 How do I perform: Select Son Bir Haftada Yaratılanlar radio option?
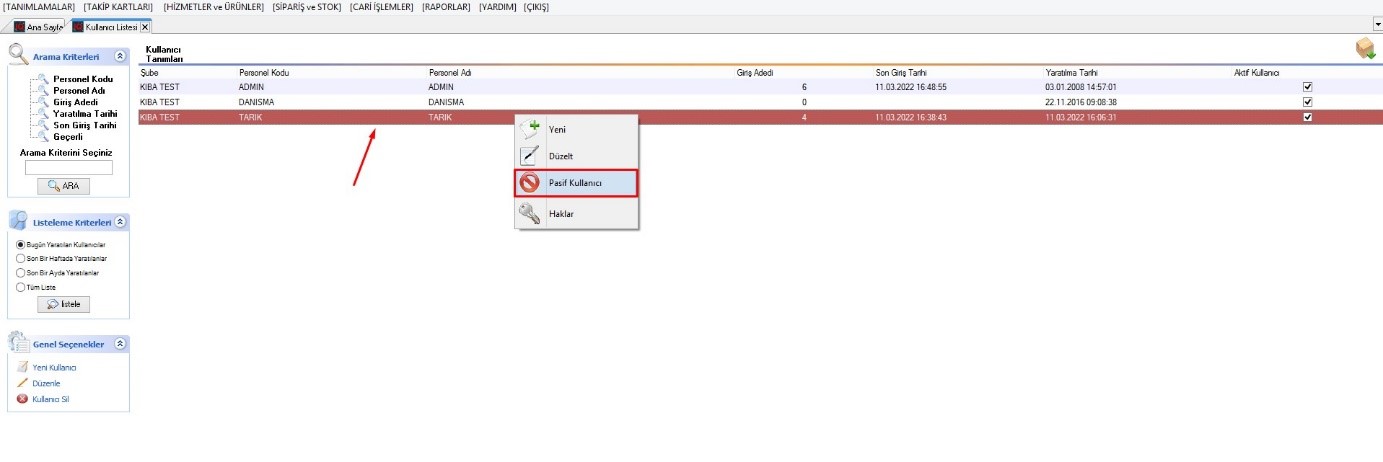(x=20, y=258)
